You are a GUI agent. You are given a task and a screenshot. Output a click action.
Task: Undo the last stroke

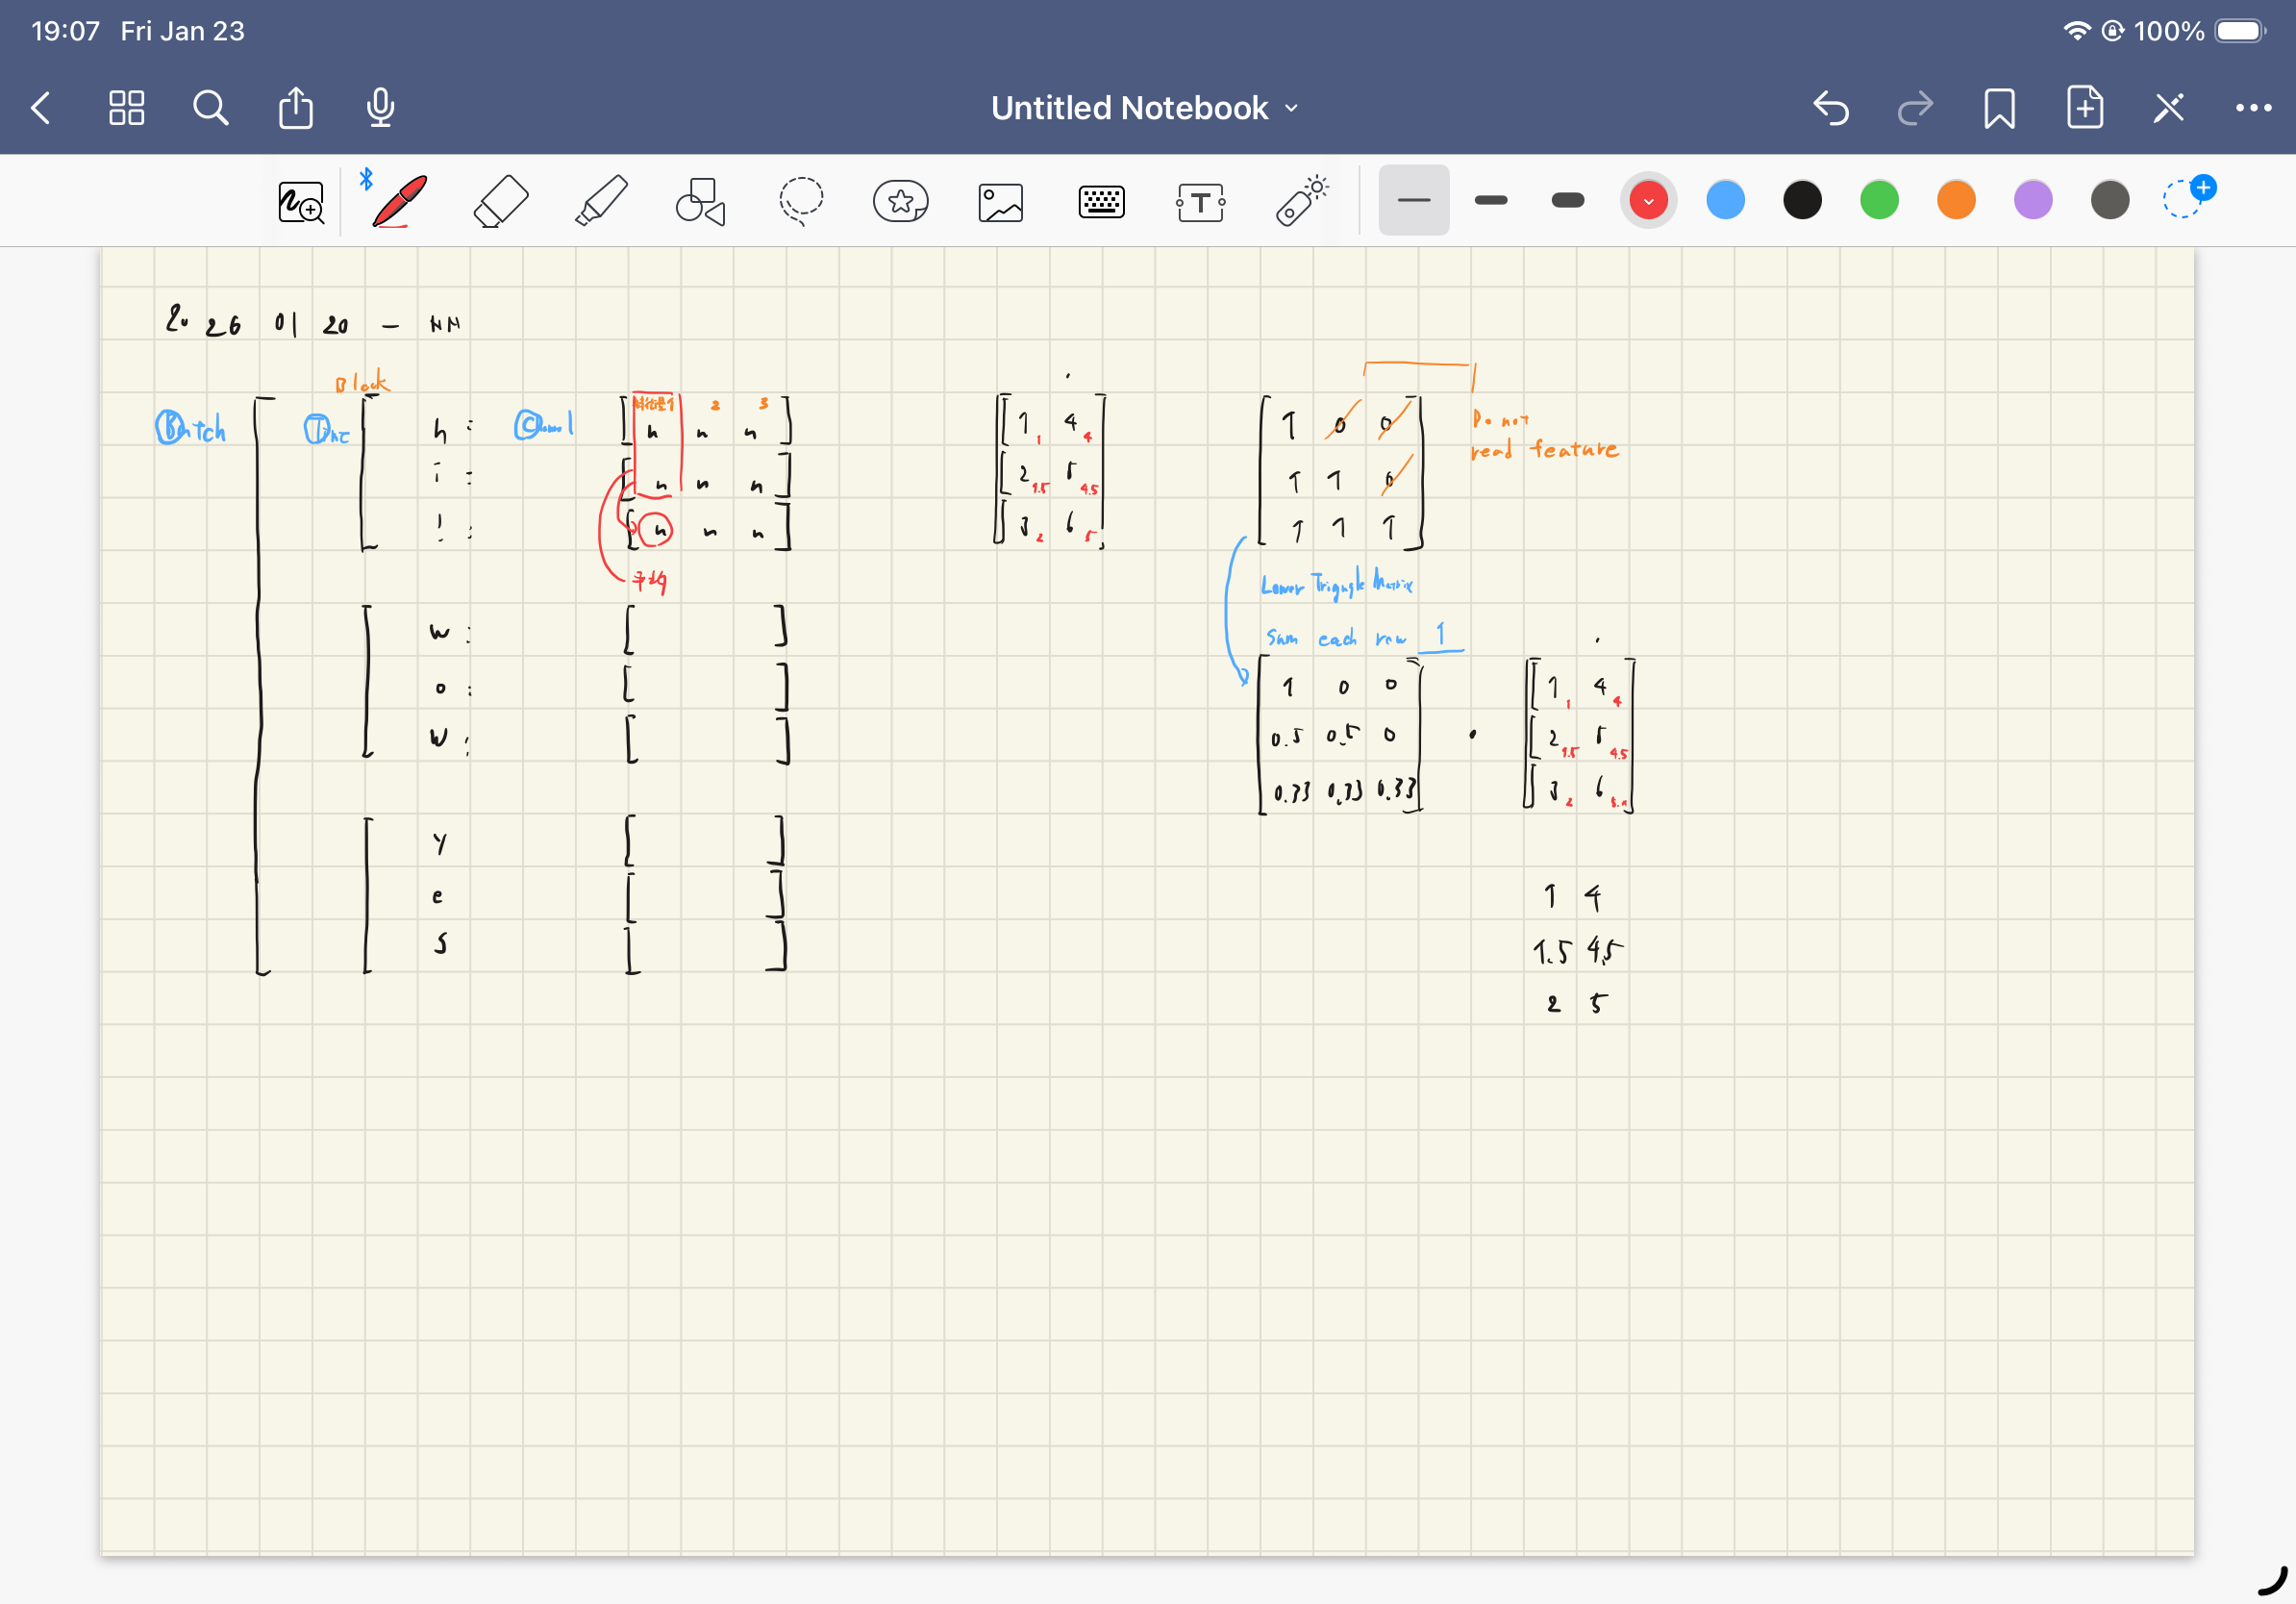point(1830,108)
